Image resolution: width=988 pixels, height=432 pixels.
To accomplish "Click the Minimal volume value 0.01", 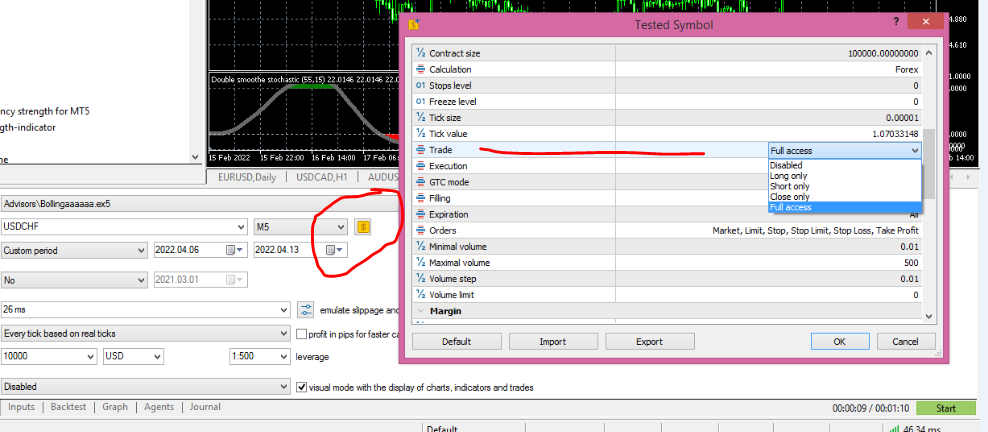I will tap(910, 247).
